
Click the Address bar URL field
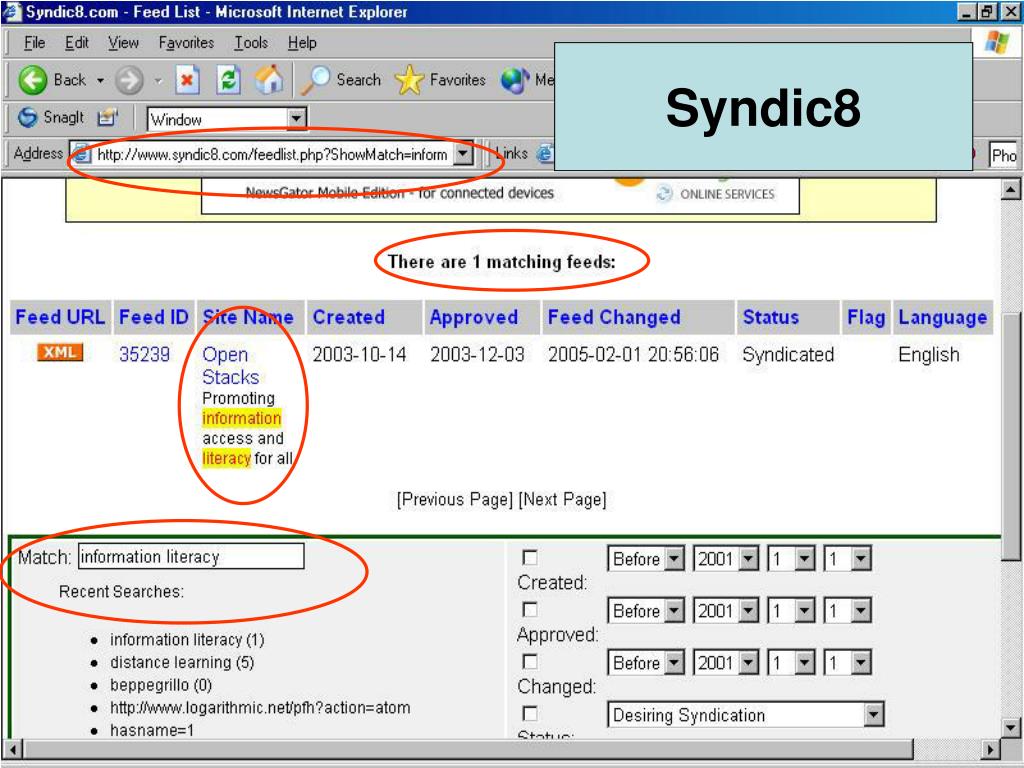point(272,155)
